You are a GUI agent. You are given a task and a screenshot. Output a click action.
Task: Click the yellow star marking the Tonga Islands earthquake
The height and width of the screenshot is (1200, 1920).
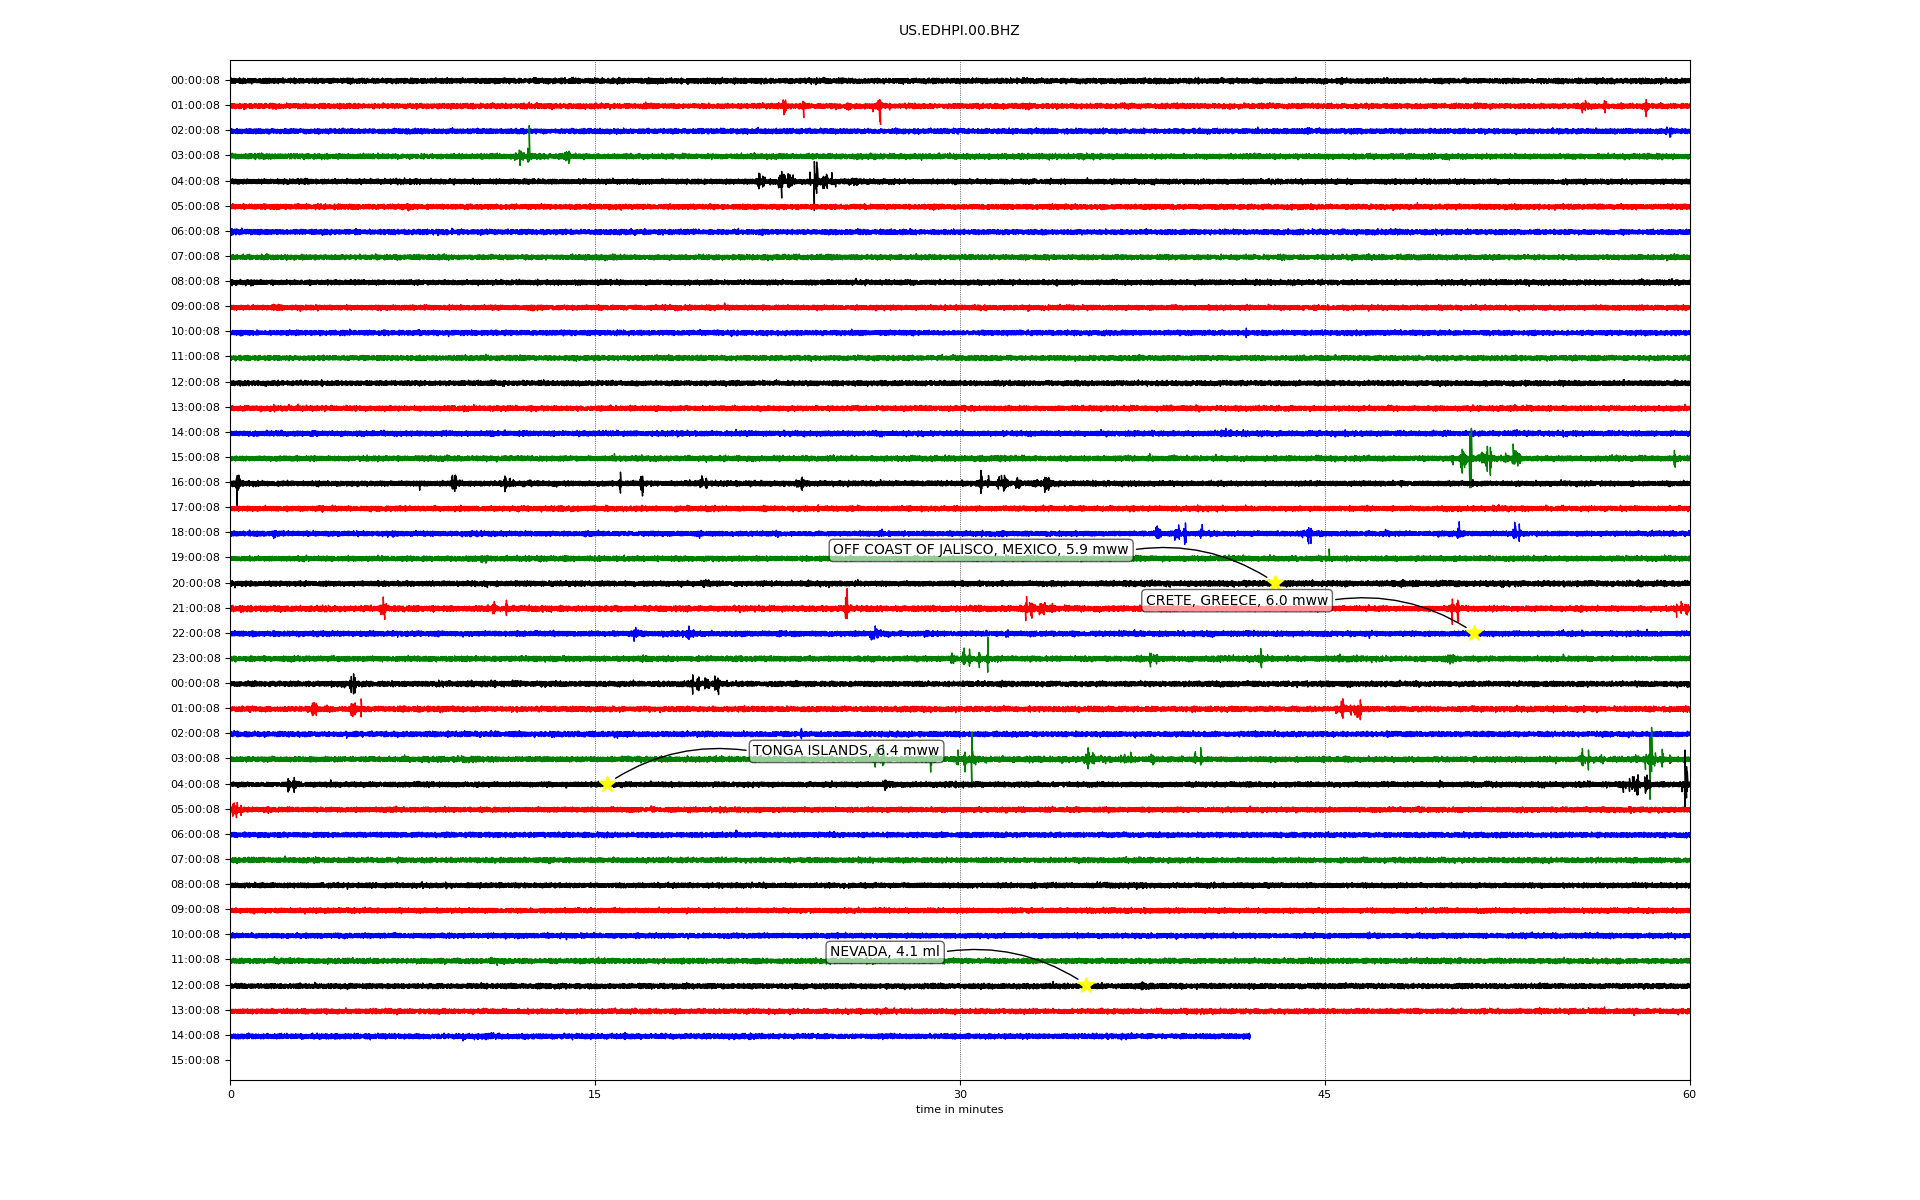point(607,784)
